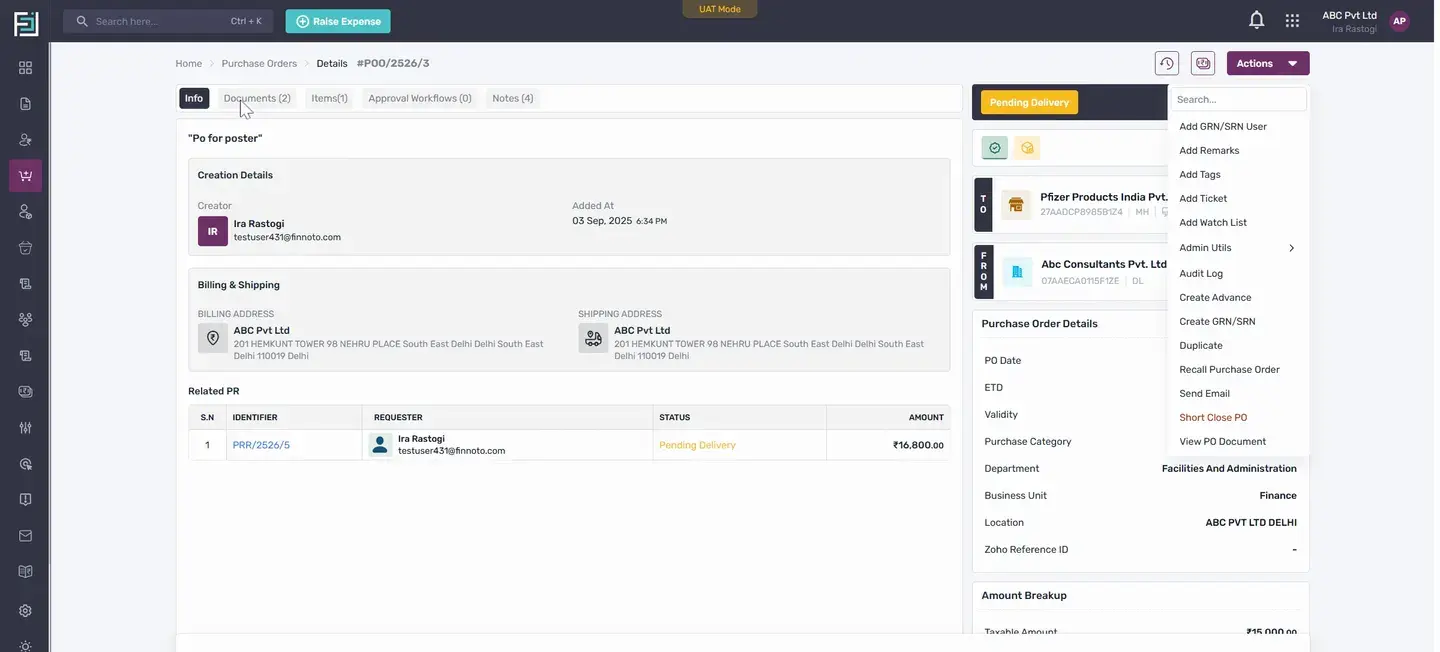Viewport: 1440px width, 652px height.
Task: Click the UAT Mode banner label
Action: [x=720, y=9]
